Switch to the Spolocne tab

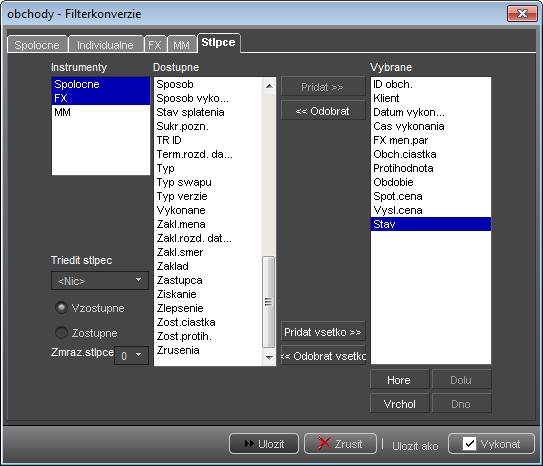tap(37, 45)
